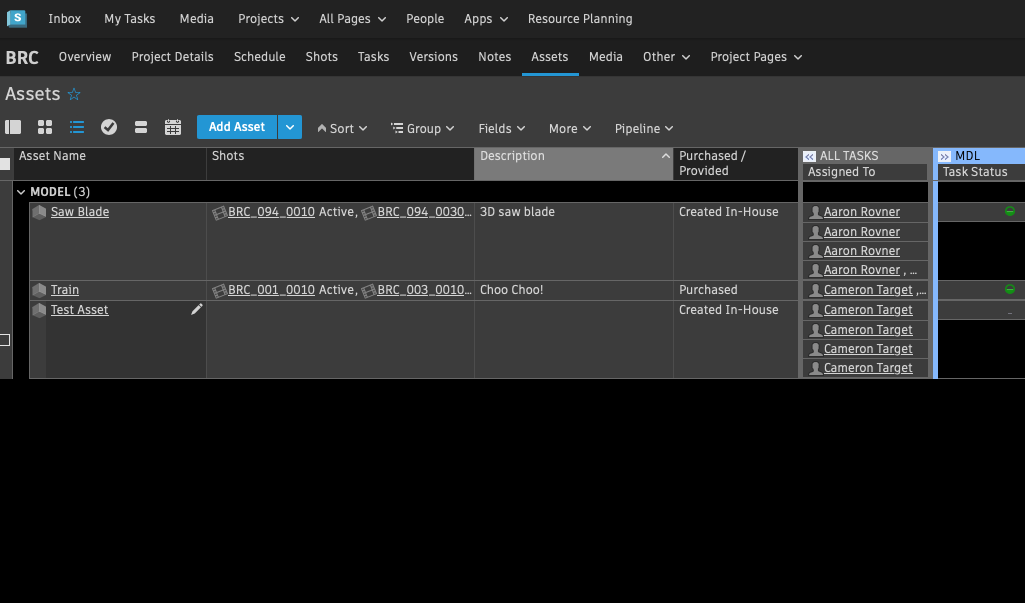Screen dimensions: 1025x603
Task: Check the Test Asset row checkbox
Action: pos(5,340)
